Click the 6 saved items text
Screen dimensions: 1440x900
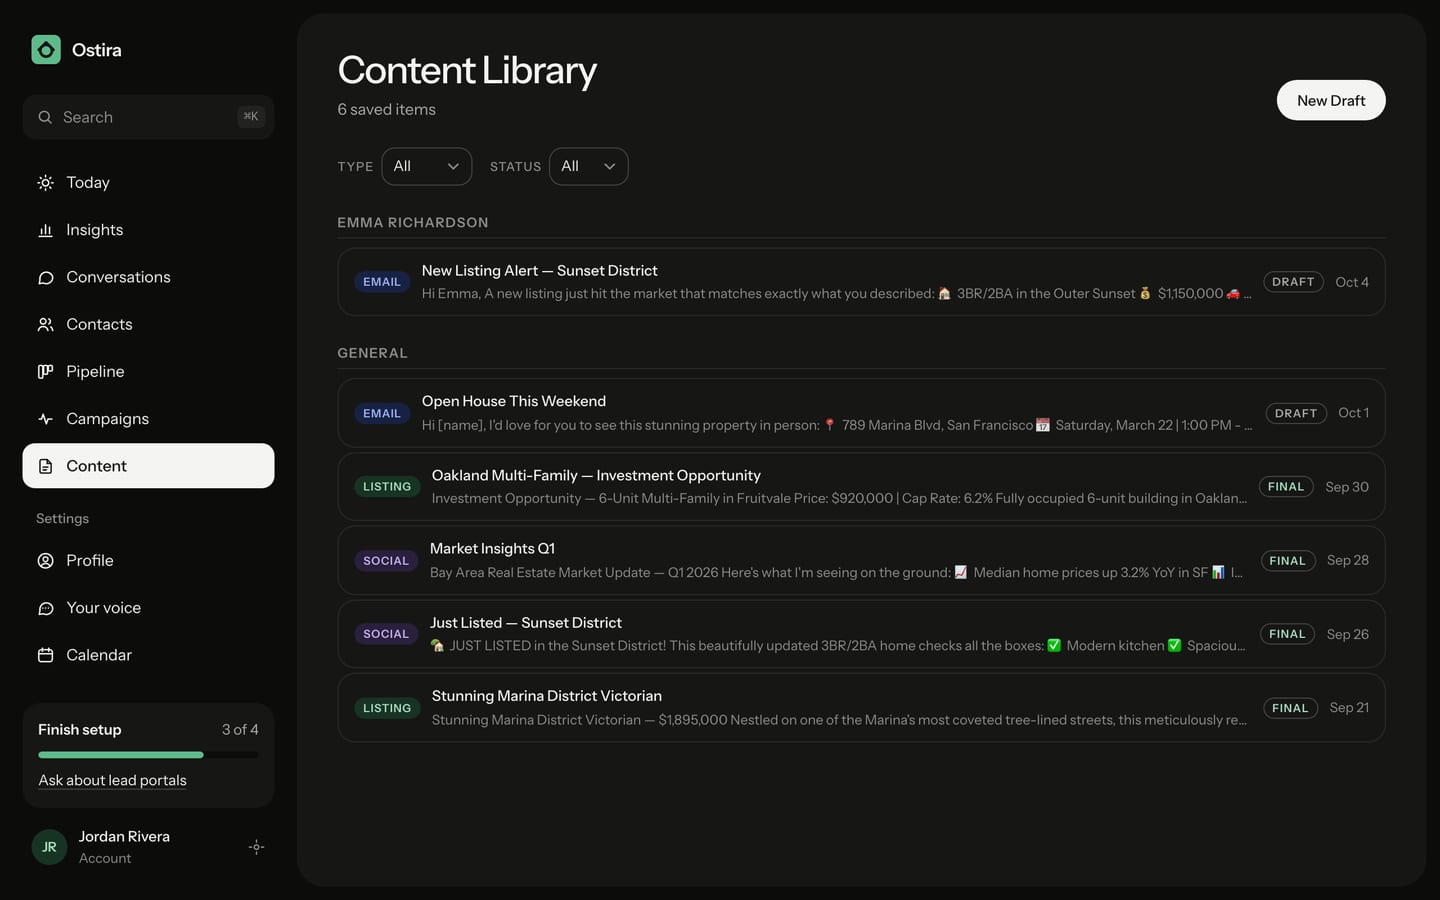point(386,110)
